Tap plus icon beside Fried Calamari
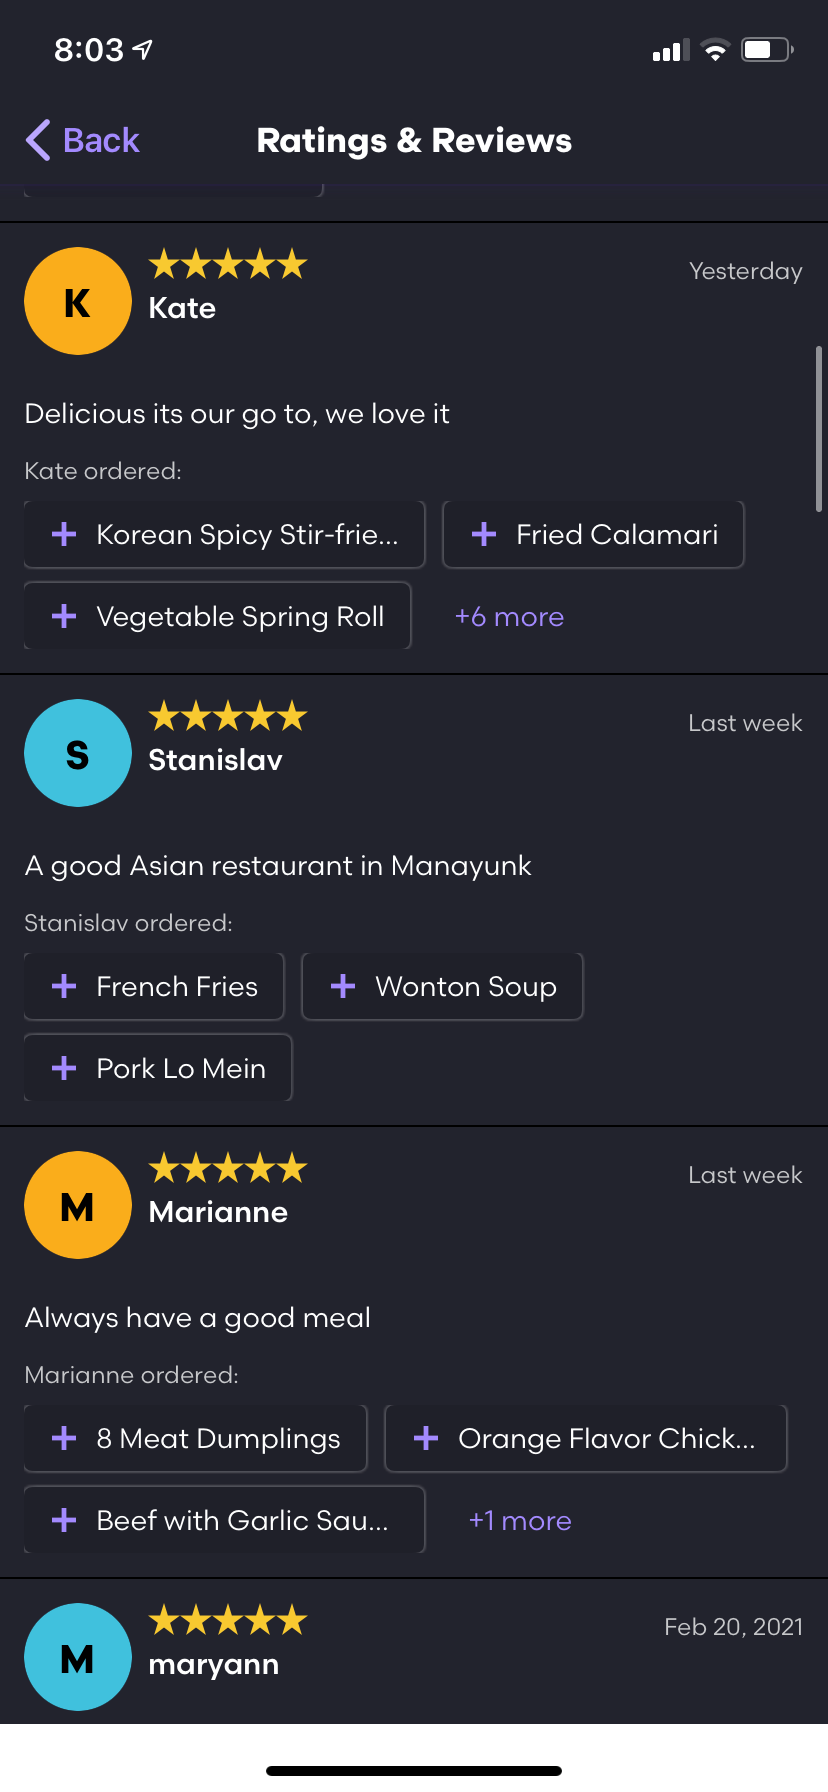This screenshot has height=1792, width=828. 484,535
